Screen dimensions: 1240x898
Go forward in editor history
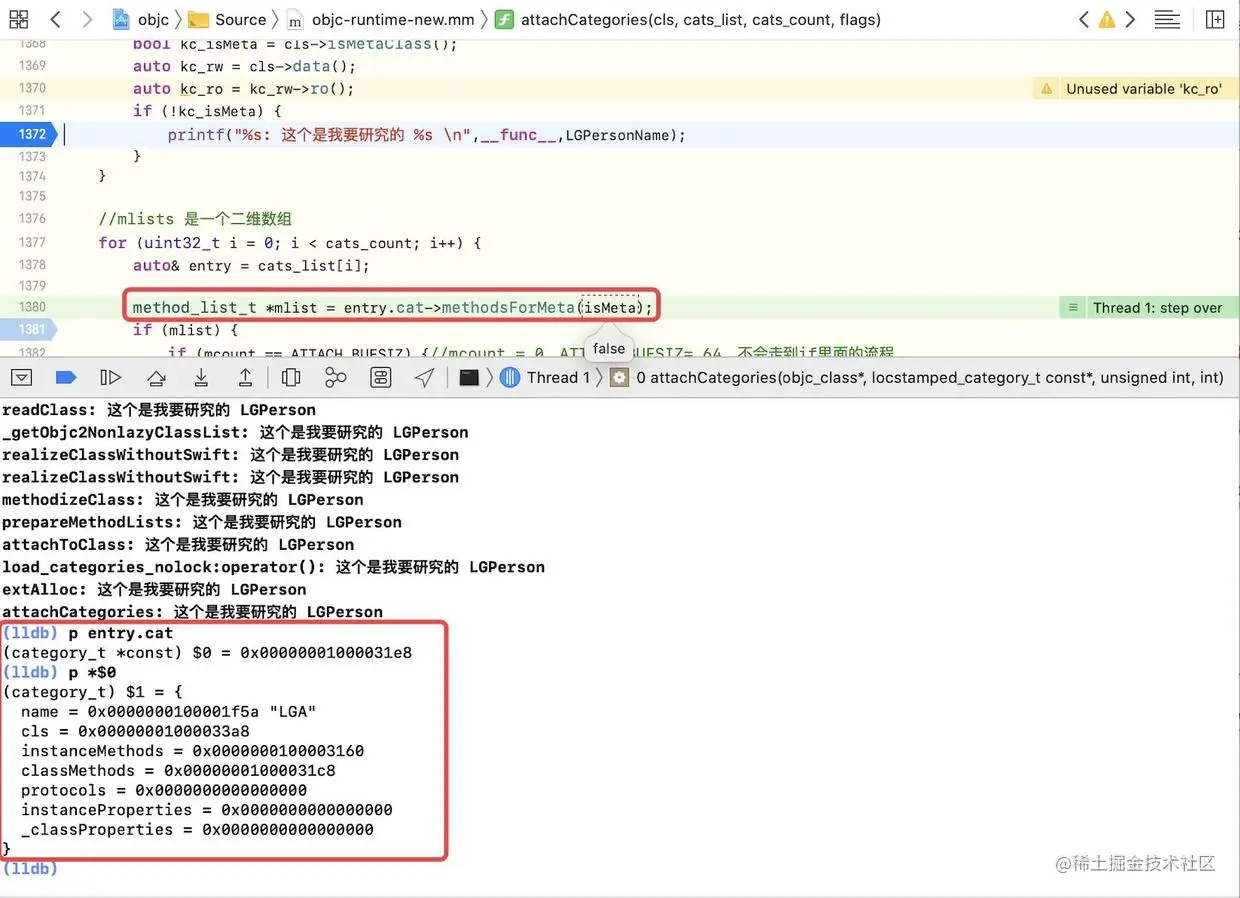click(87, 19)
